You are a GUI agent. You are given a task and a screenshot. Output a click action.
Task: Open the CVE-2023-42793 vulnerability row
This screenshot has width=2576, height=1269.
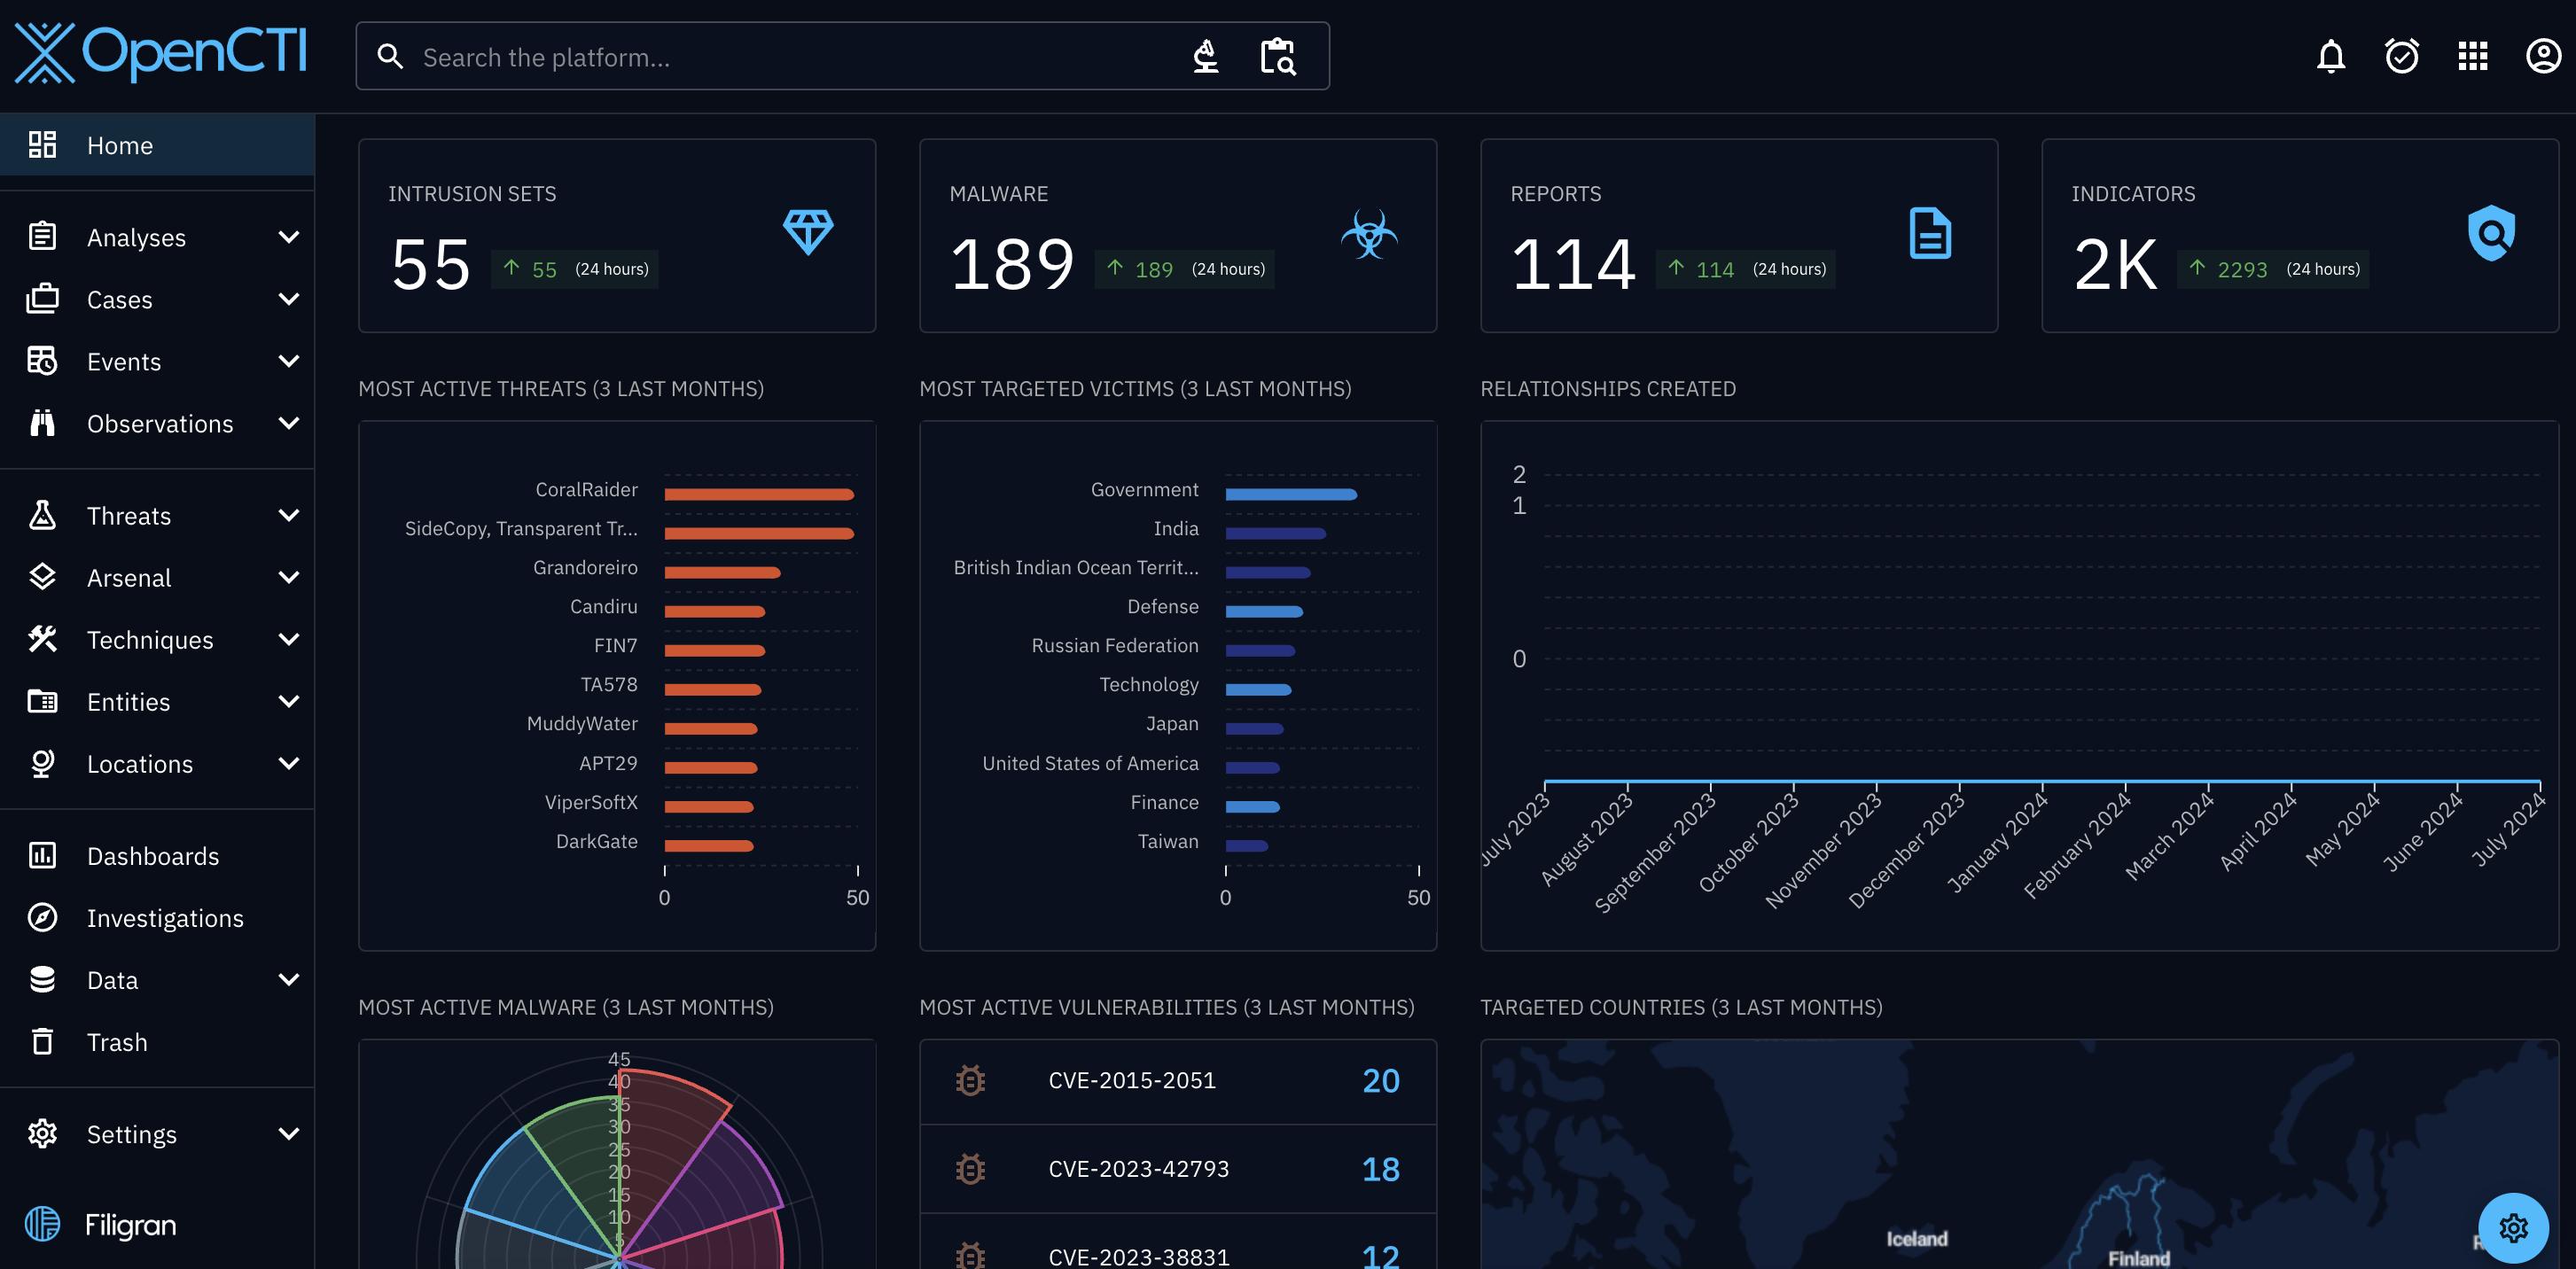1177,1168
